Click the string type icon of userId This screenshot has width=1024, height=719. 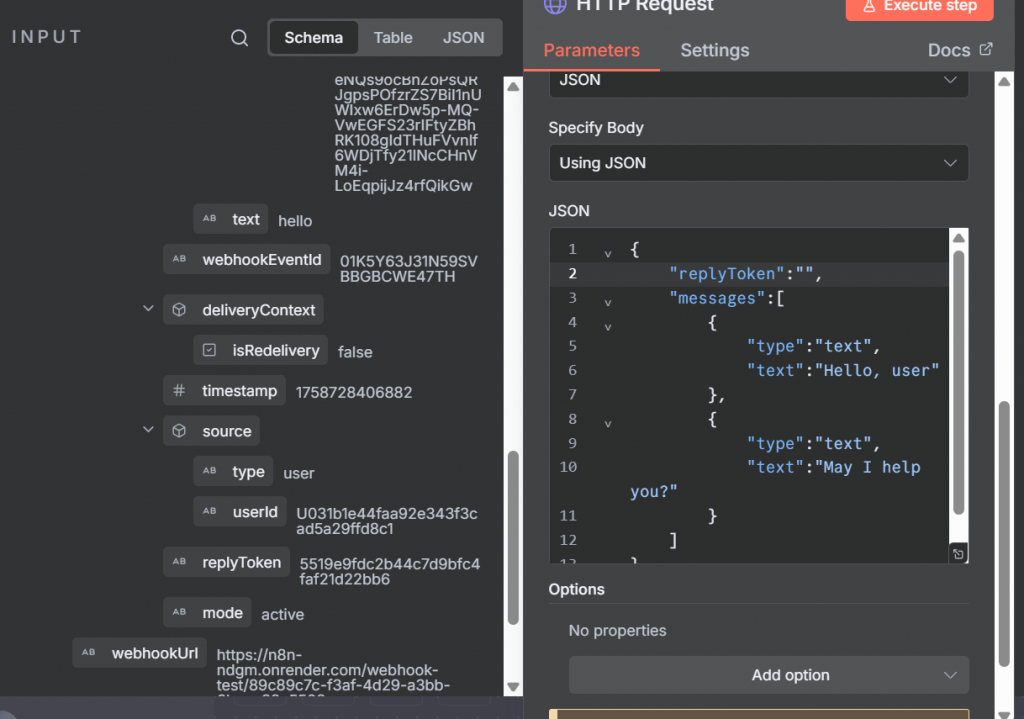tap(210, 511)
